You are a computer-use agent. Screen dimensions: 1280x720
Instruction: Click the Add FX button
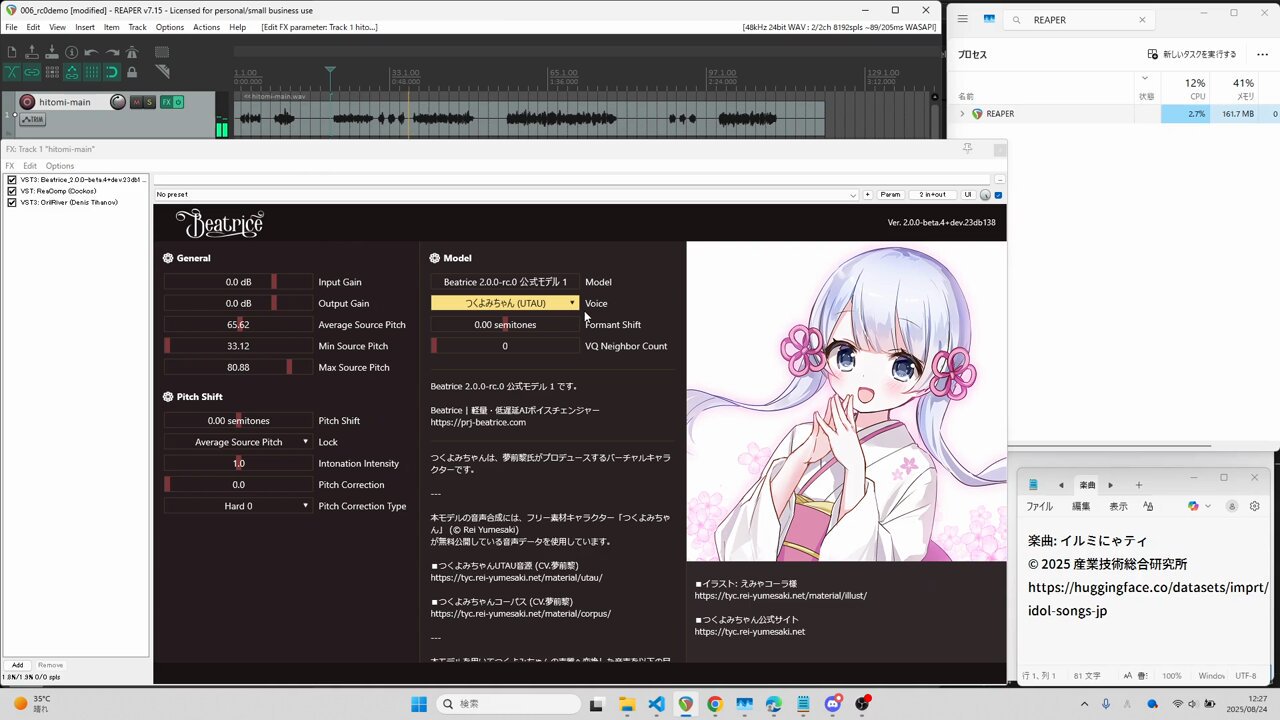point(17,665)
